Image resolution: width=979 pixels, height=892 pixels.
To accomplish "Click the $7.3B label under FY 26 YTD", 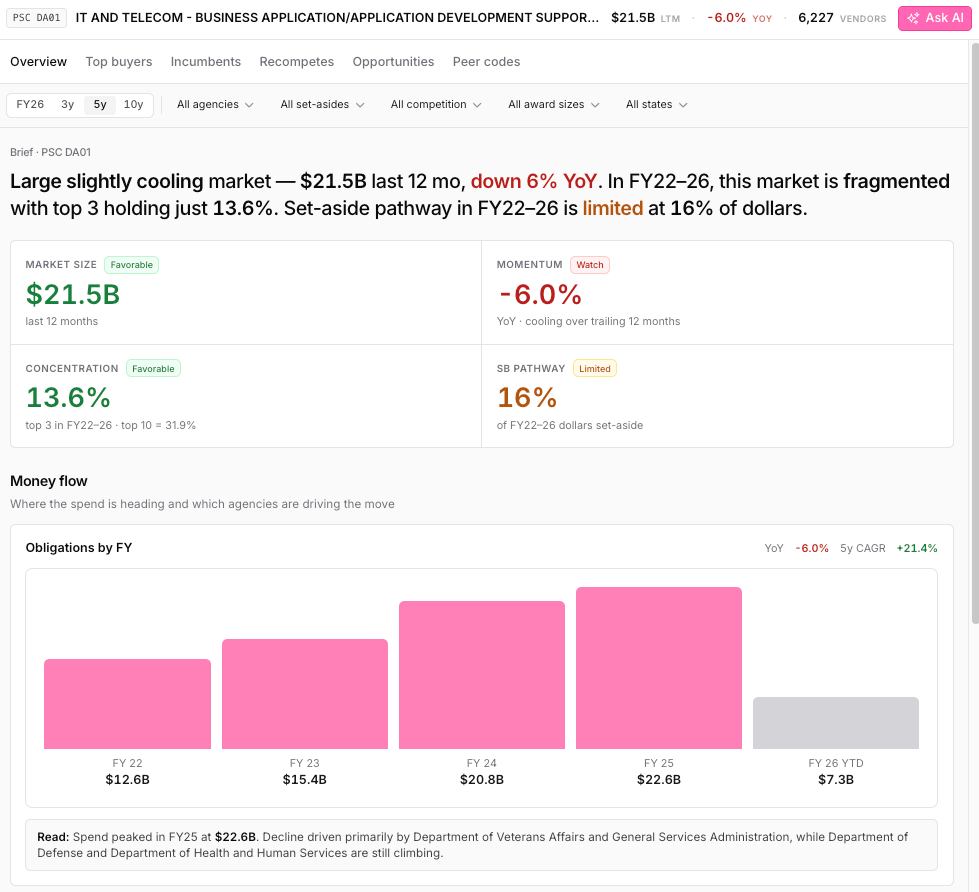I will [836, 780].
